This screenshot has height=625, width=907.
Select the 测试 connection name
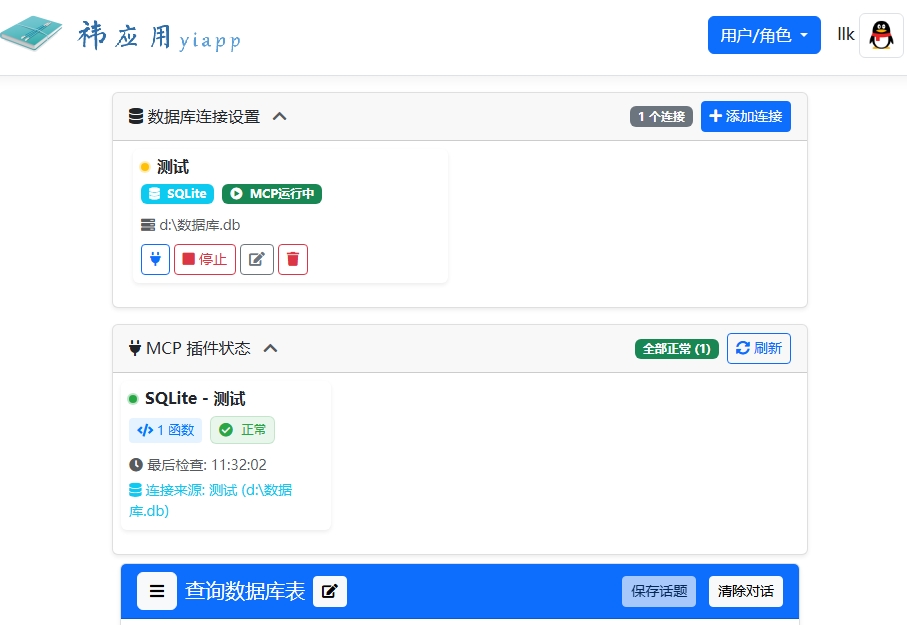pyautogui.click(x=173, y=167)
